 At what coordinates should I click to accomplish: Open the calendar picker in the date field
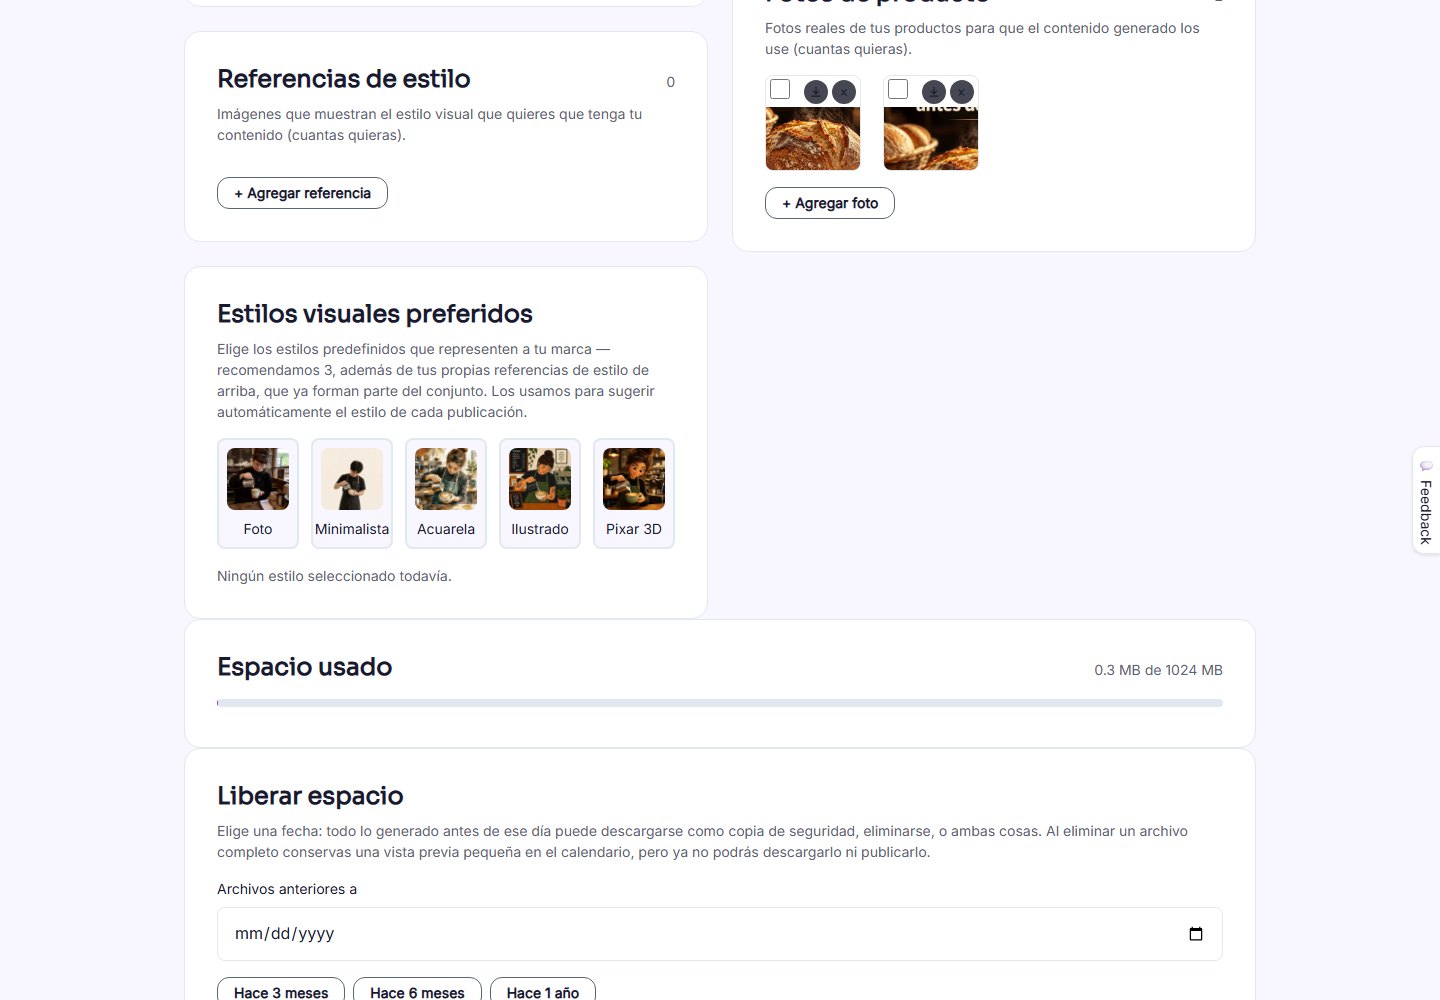(x=1196, y=934)
